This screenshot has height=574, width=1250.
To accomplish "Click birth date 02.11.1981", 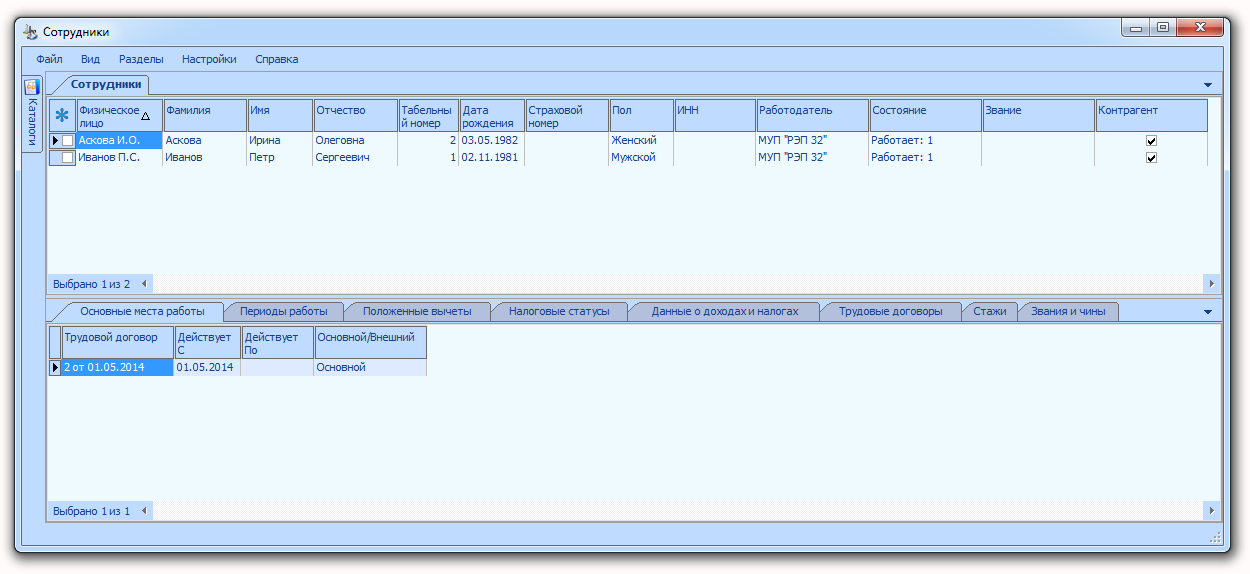I will tap(492, 158).
